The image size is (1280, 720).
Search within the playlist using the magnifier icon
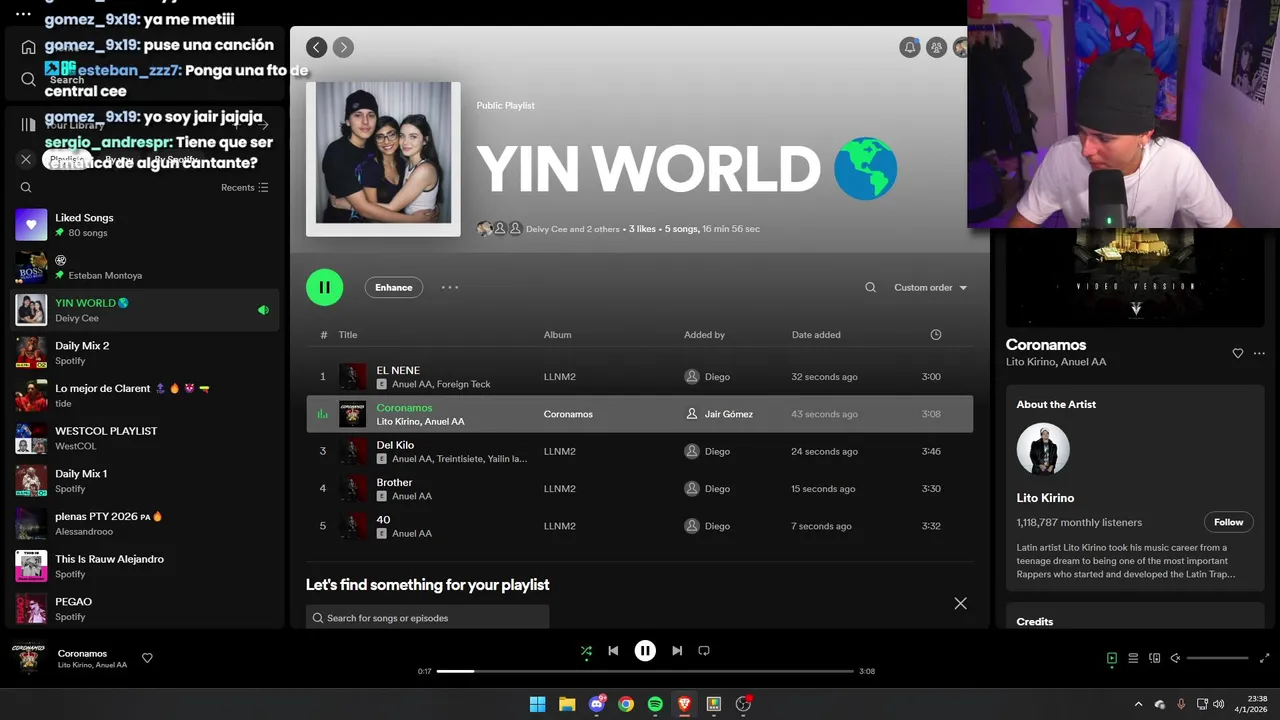click(871, 287)
